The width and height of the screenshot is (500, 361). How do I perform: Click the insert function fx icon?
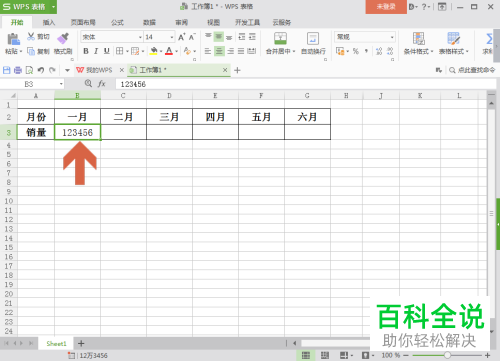(102, 84)
